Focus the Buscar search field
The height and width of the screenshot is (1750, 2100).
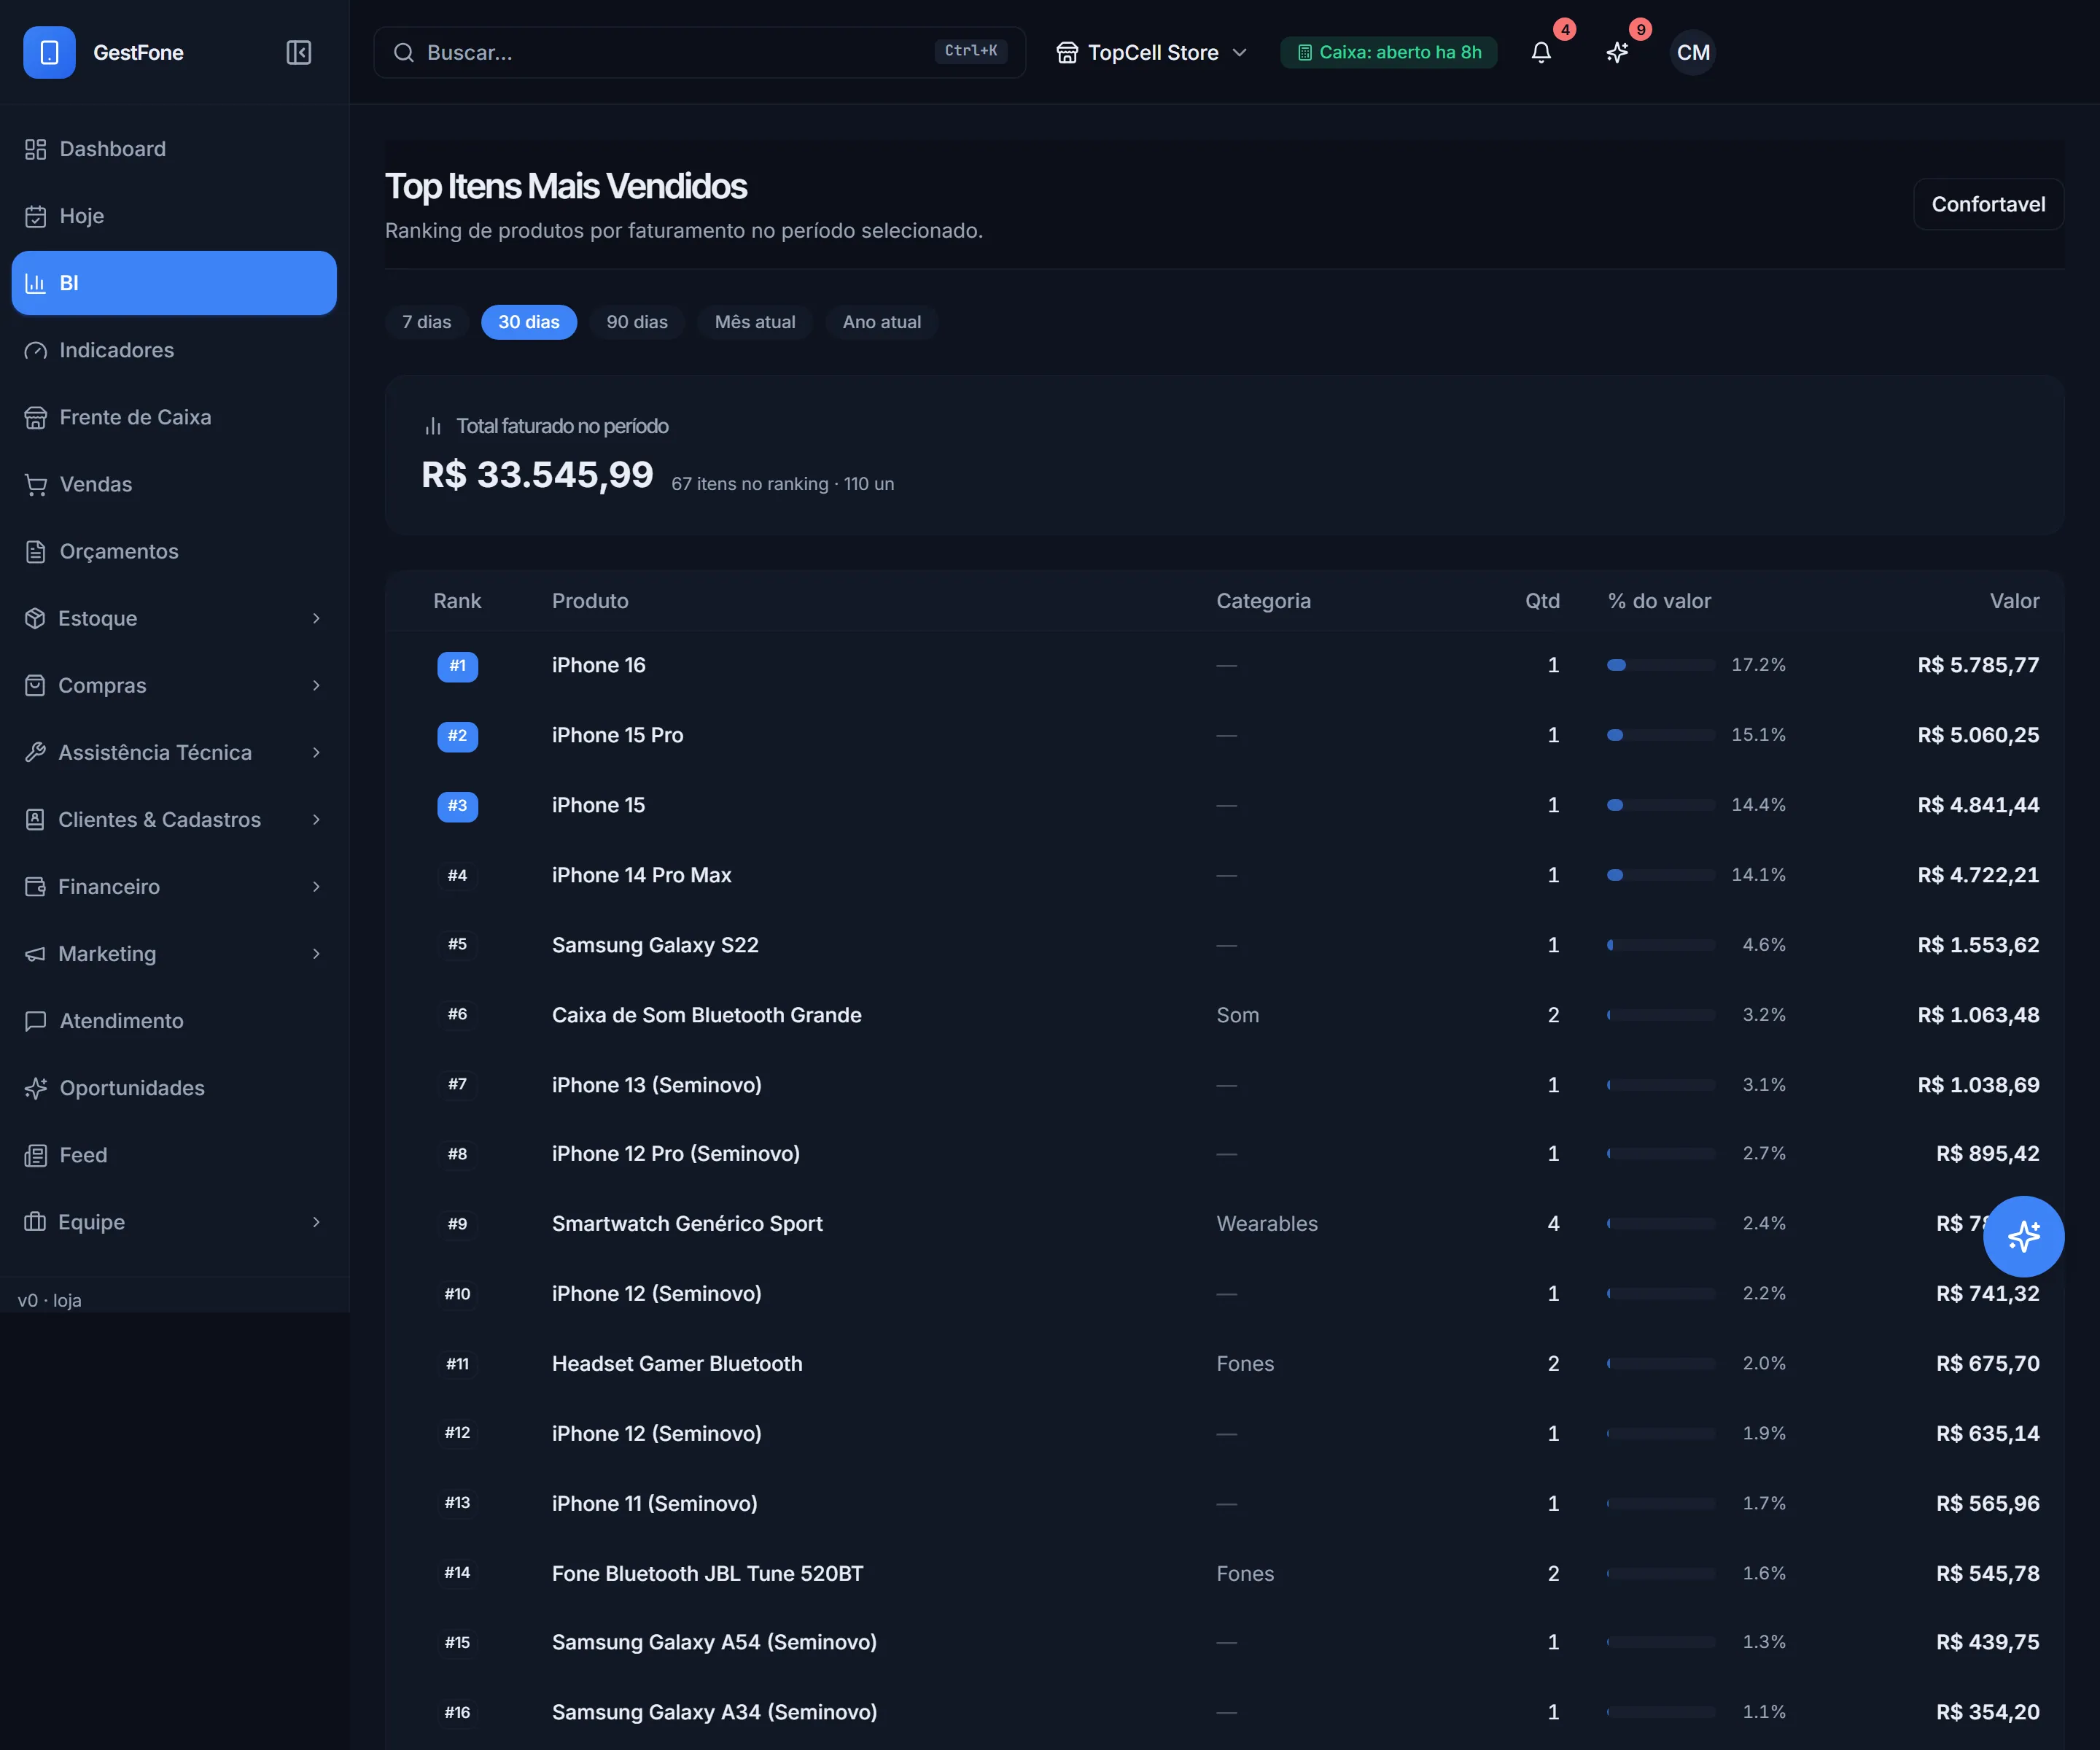tap(699, 52)
